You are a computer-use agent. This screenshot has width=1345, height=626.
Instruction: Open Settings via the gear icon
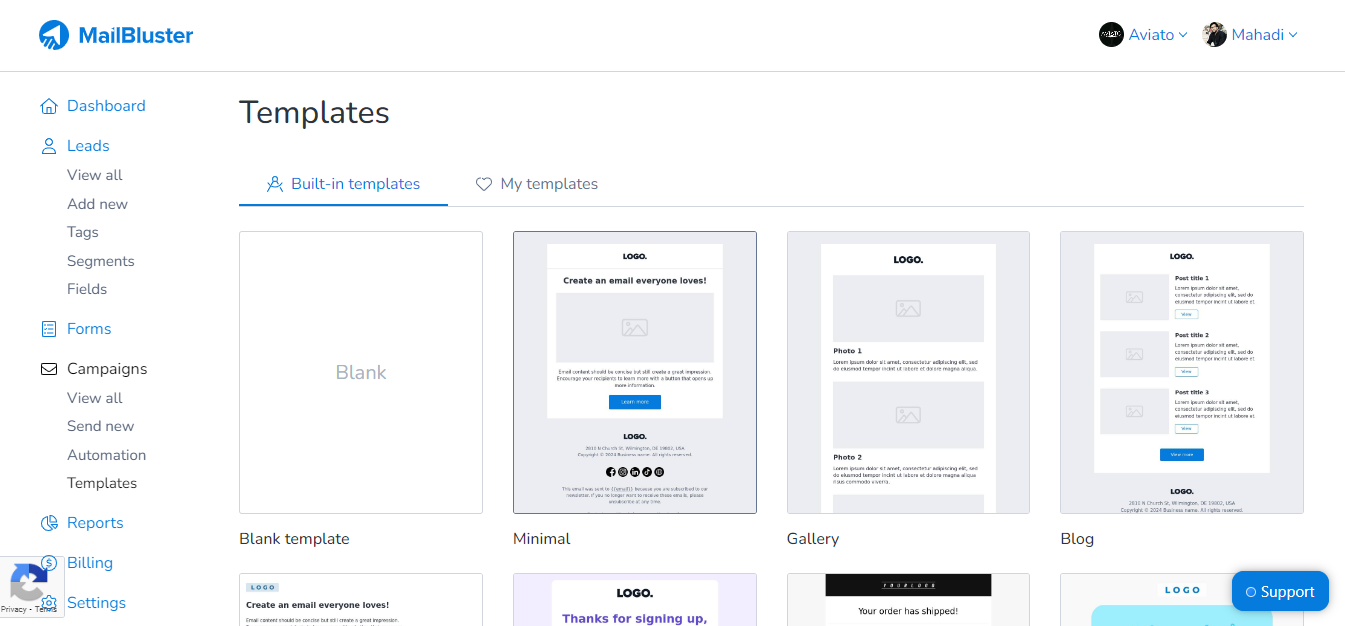[48, 602]
